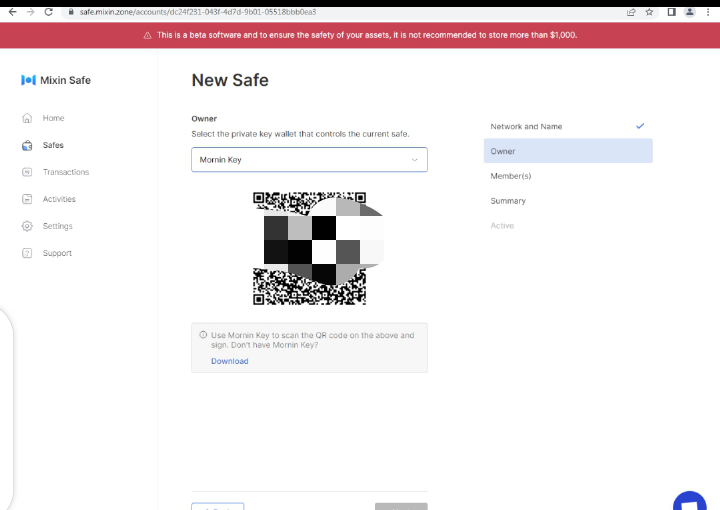
Task: Click the New Safe page heading
Action: point(230,80)
